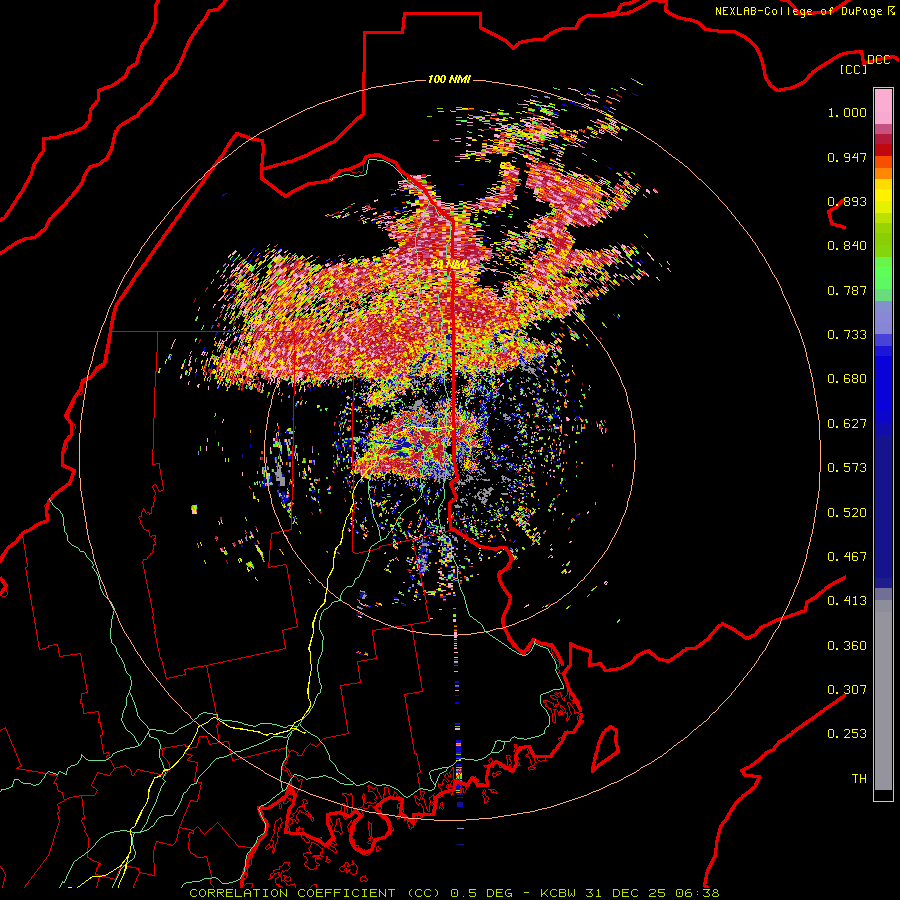
Task: Click the 50 NMI range ring label
Action: click(x=449, y=265)
